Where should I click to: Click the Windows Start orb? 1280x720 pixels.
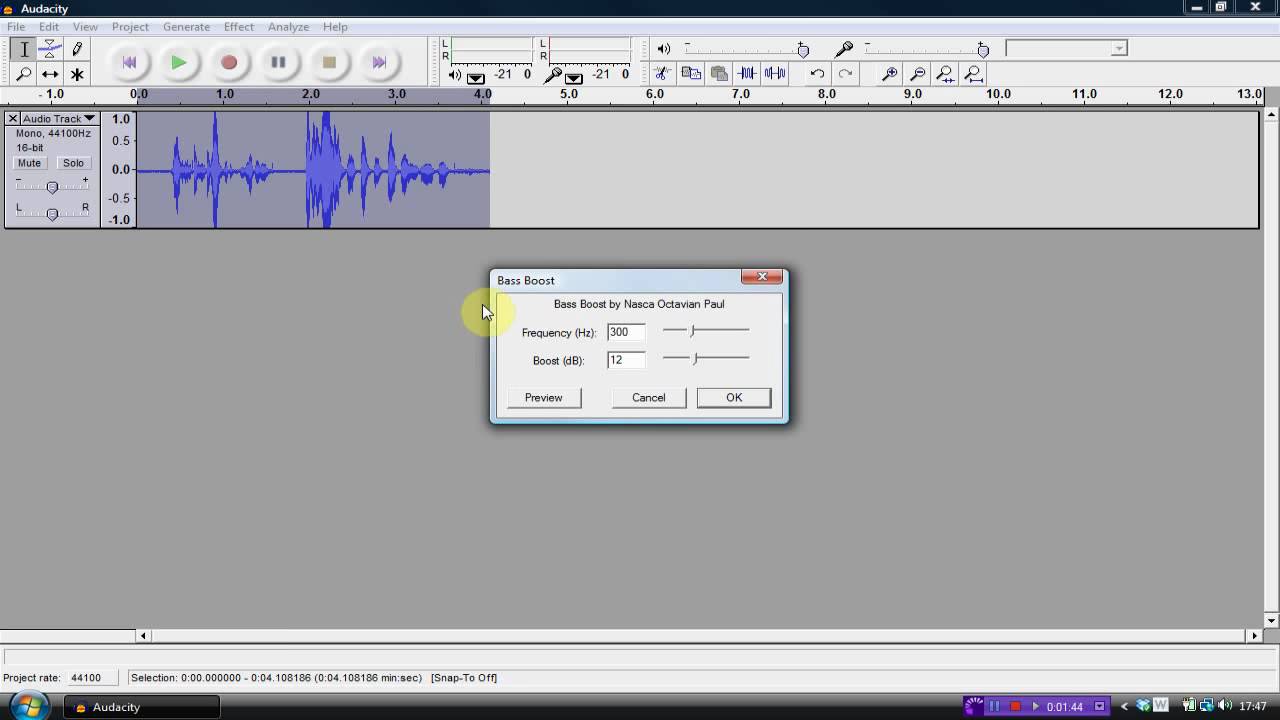tap(29, 706)
